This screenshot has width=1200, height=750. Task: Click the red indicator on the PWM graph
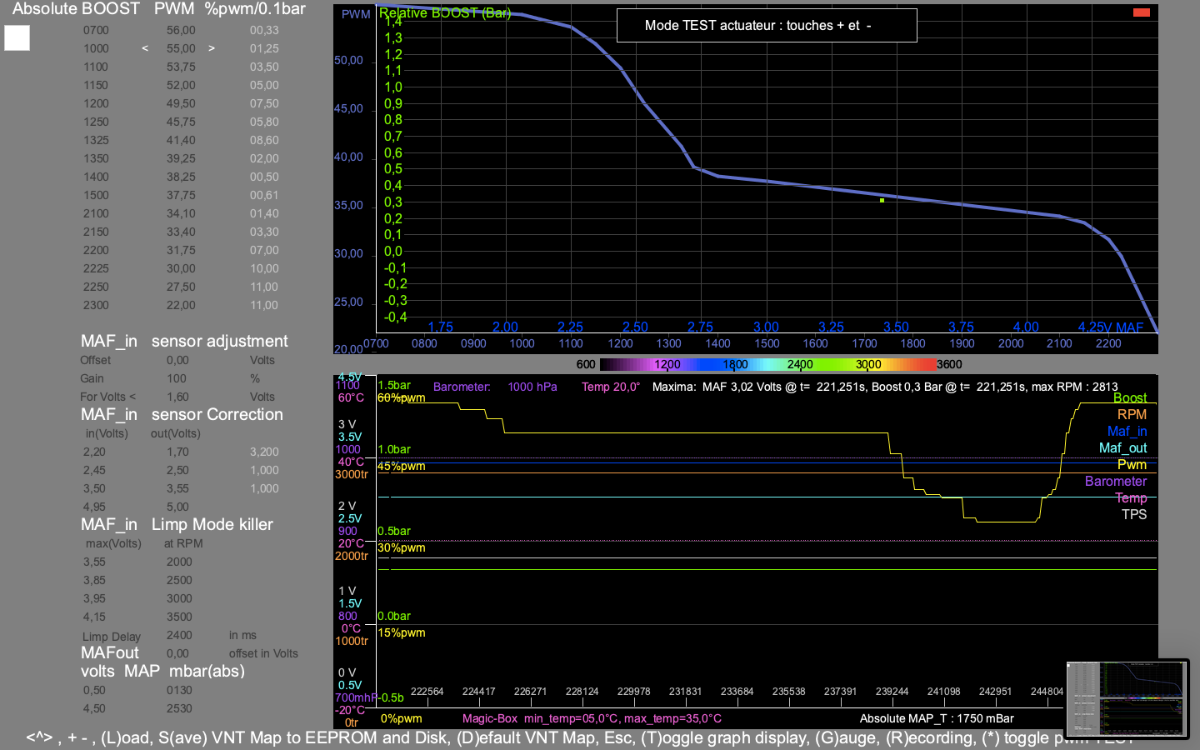tap(1141, 13)
